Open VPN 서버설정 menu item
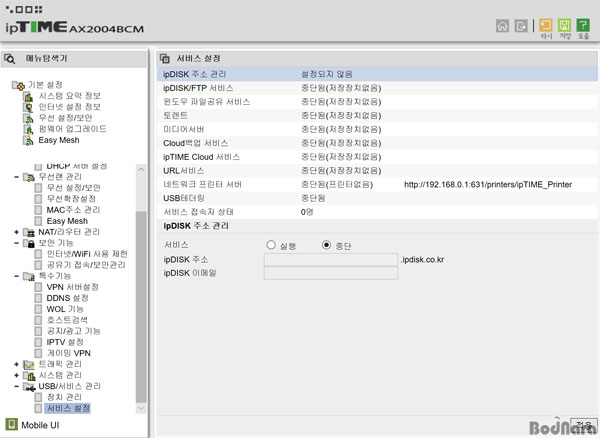The width and height of the screenshot is (600, 438). (72, 287)
